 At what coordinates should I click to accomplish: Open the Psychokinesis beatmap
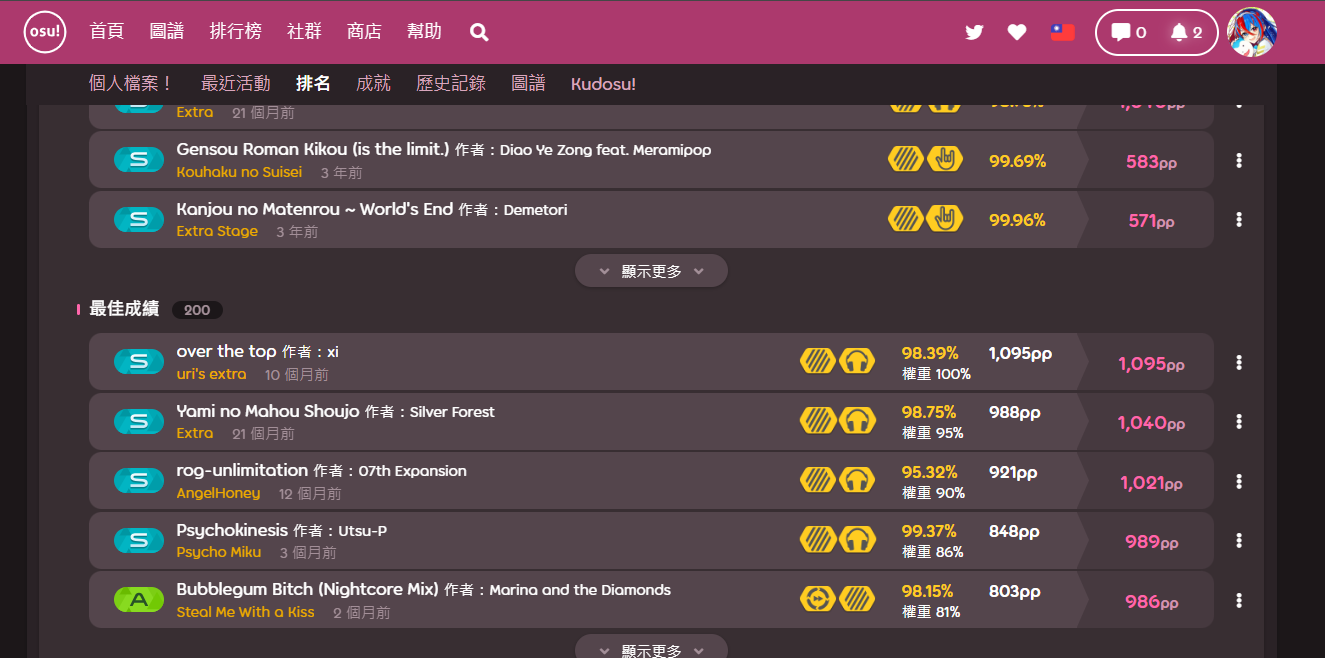pyautogui.click(x=232, y=530)
